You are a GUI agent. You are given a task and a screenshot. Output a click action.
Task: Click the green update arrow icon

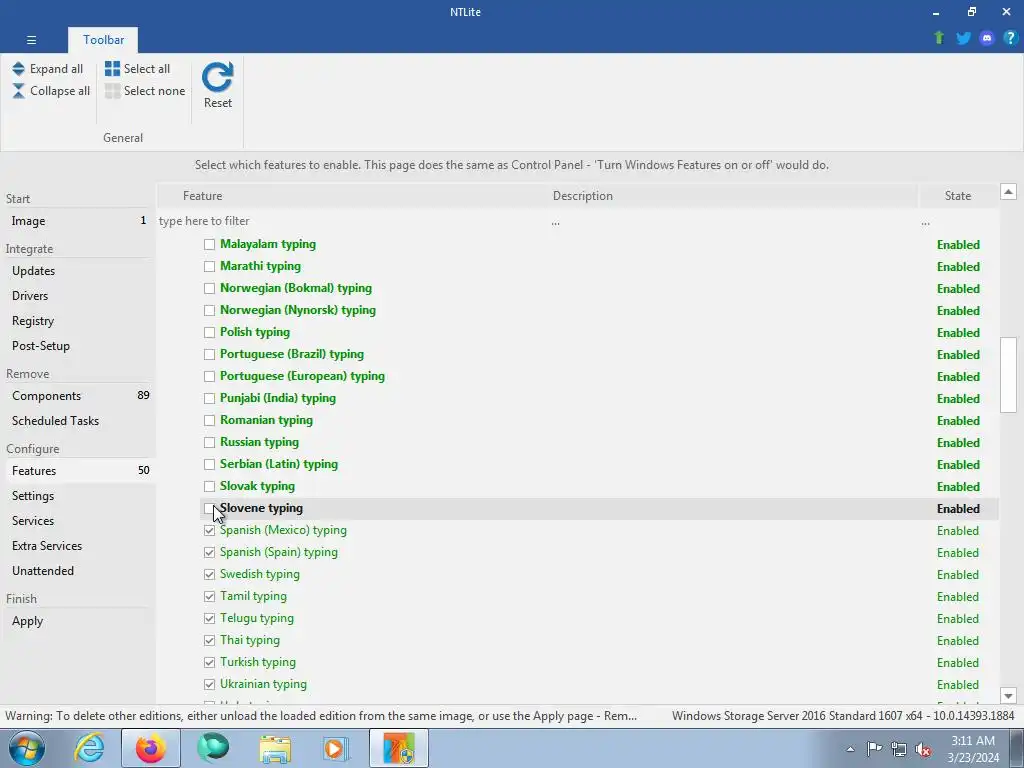click(939, 38)
